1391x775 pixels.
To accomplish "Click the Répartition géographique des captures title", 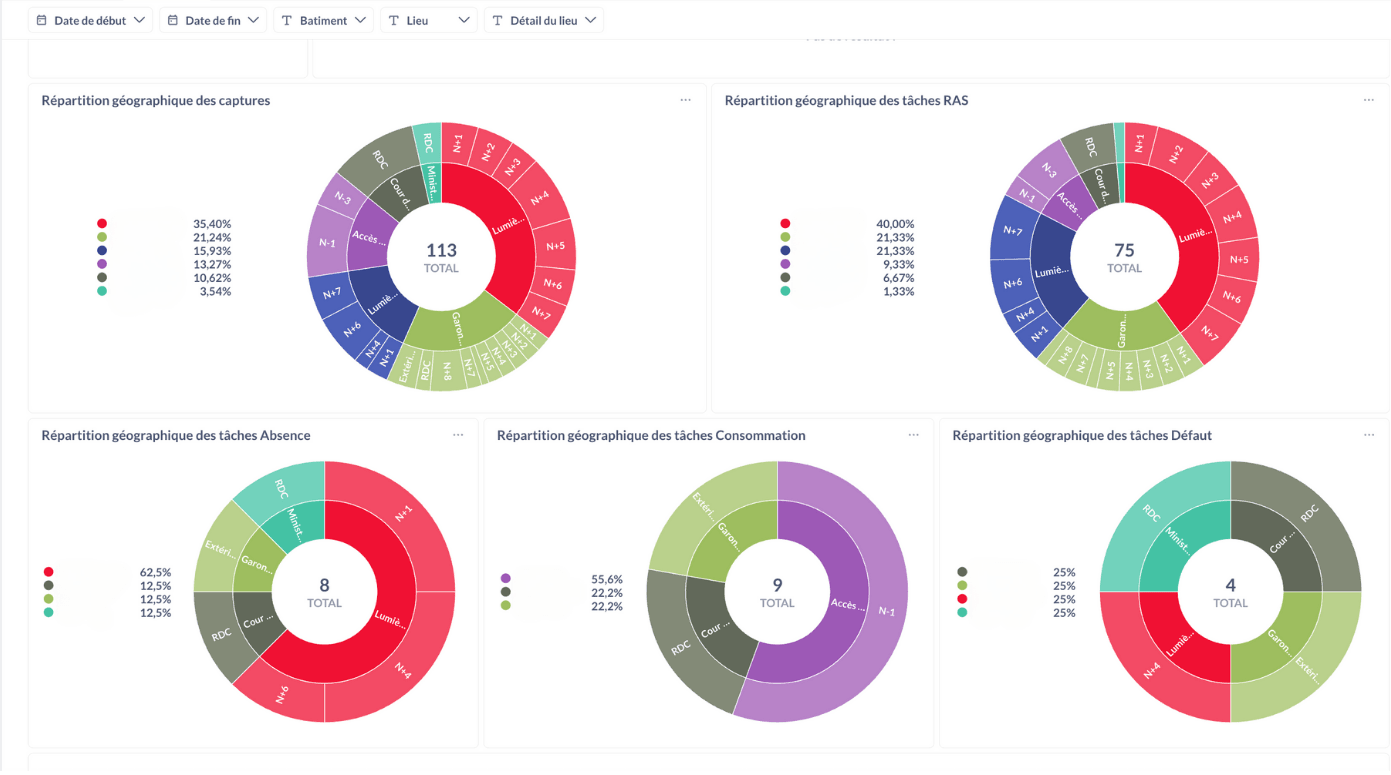I will [x=156, y=100].
